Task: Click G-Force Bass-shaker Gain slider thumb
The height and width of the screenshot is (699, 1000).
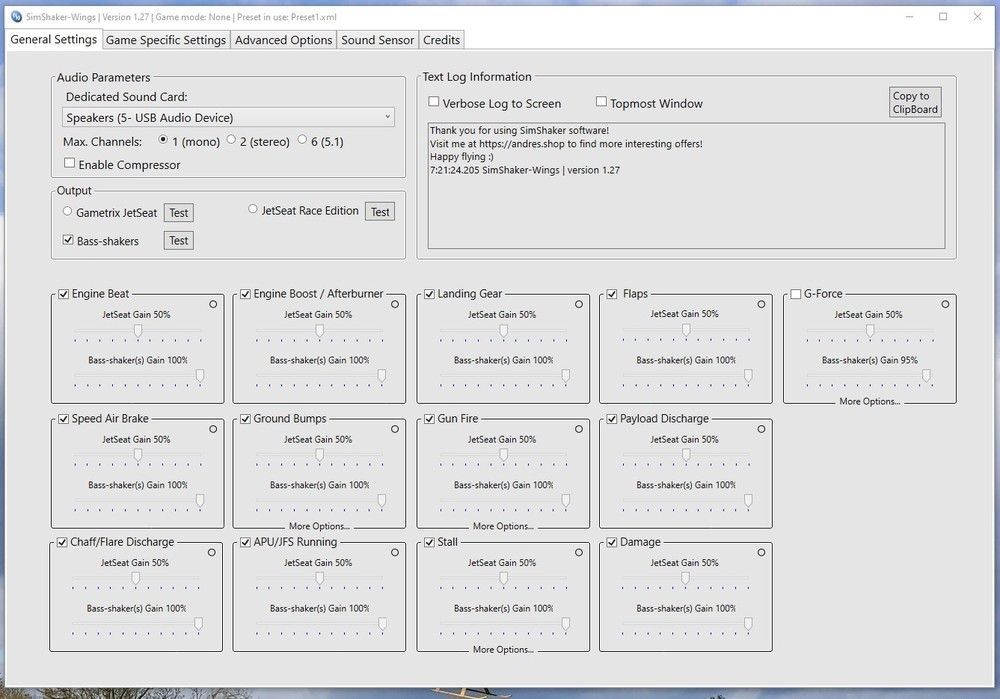Action: point(926,376)
